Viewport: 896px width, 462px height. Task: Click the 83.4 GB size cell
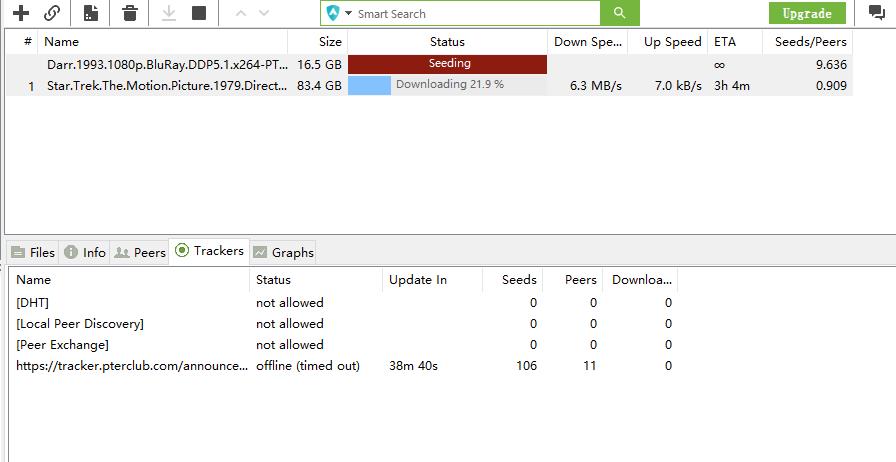coord(319,86)
